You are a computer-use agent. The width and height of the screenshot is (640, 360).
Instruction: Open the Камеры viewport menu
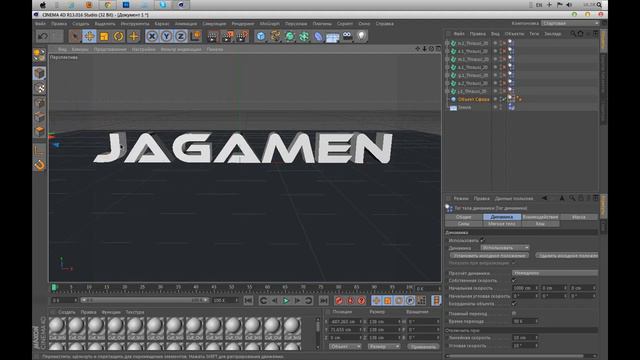click(x=80, y=49)
